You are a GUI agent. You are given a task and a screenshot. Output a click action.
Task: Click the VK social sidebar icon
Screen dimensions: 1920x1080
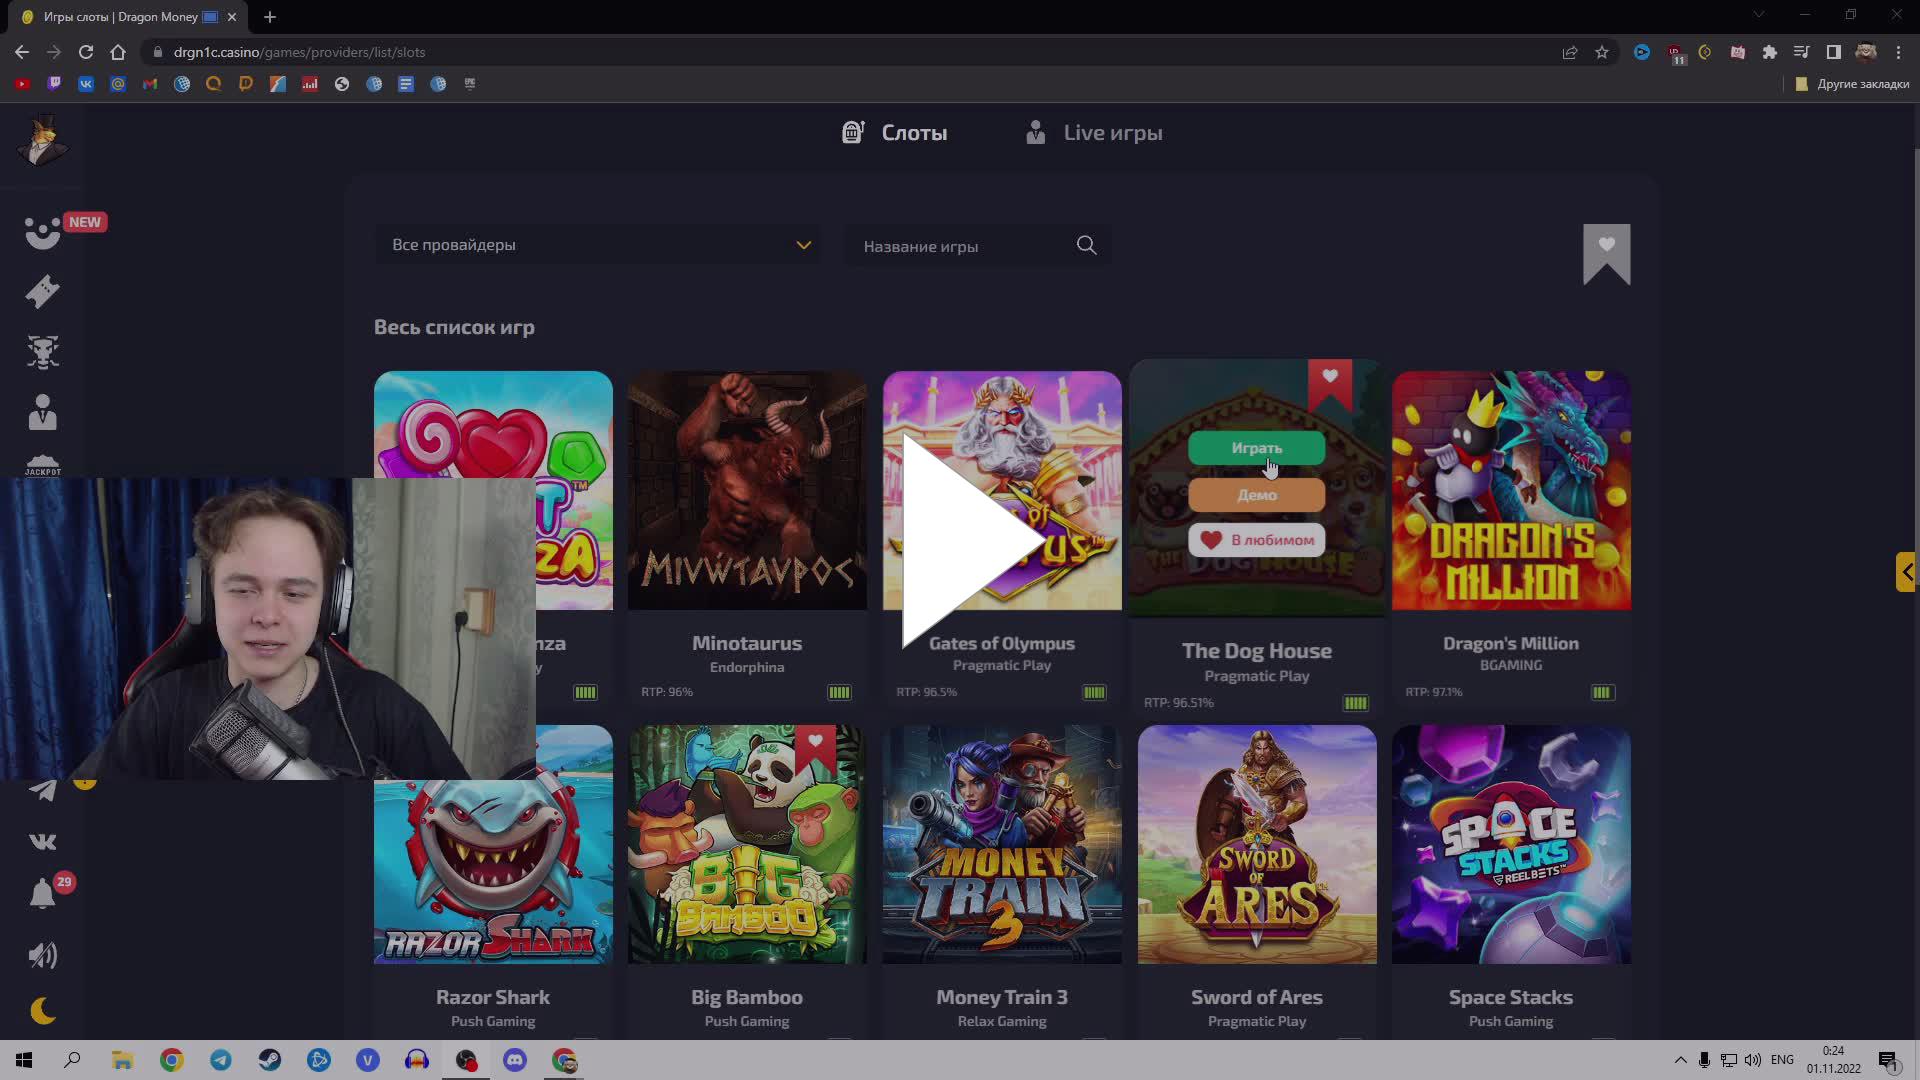(x=42, y=841)
